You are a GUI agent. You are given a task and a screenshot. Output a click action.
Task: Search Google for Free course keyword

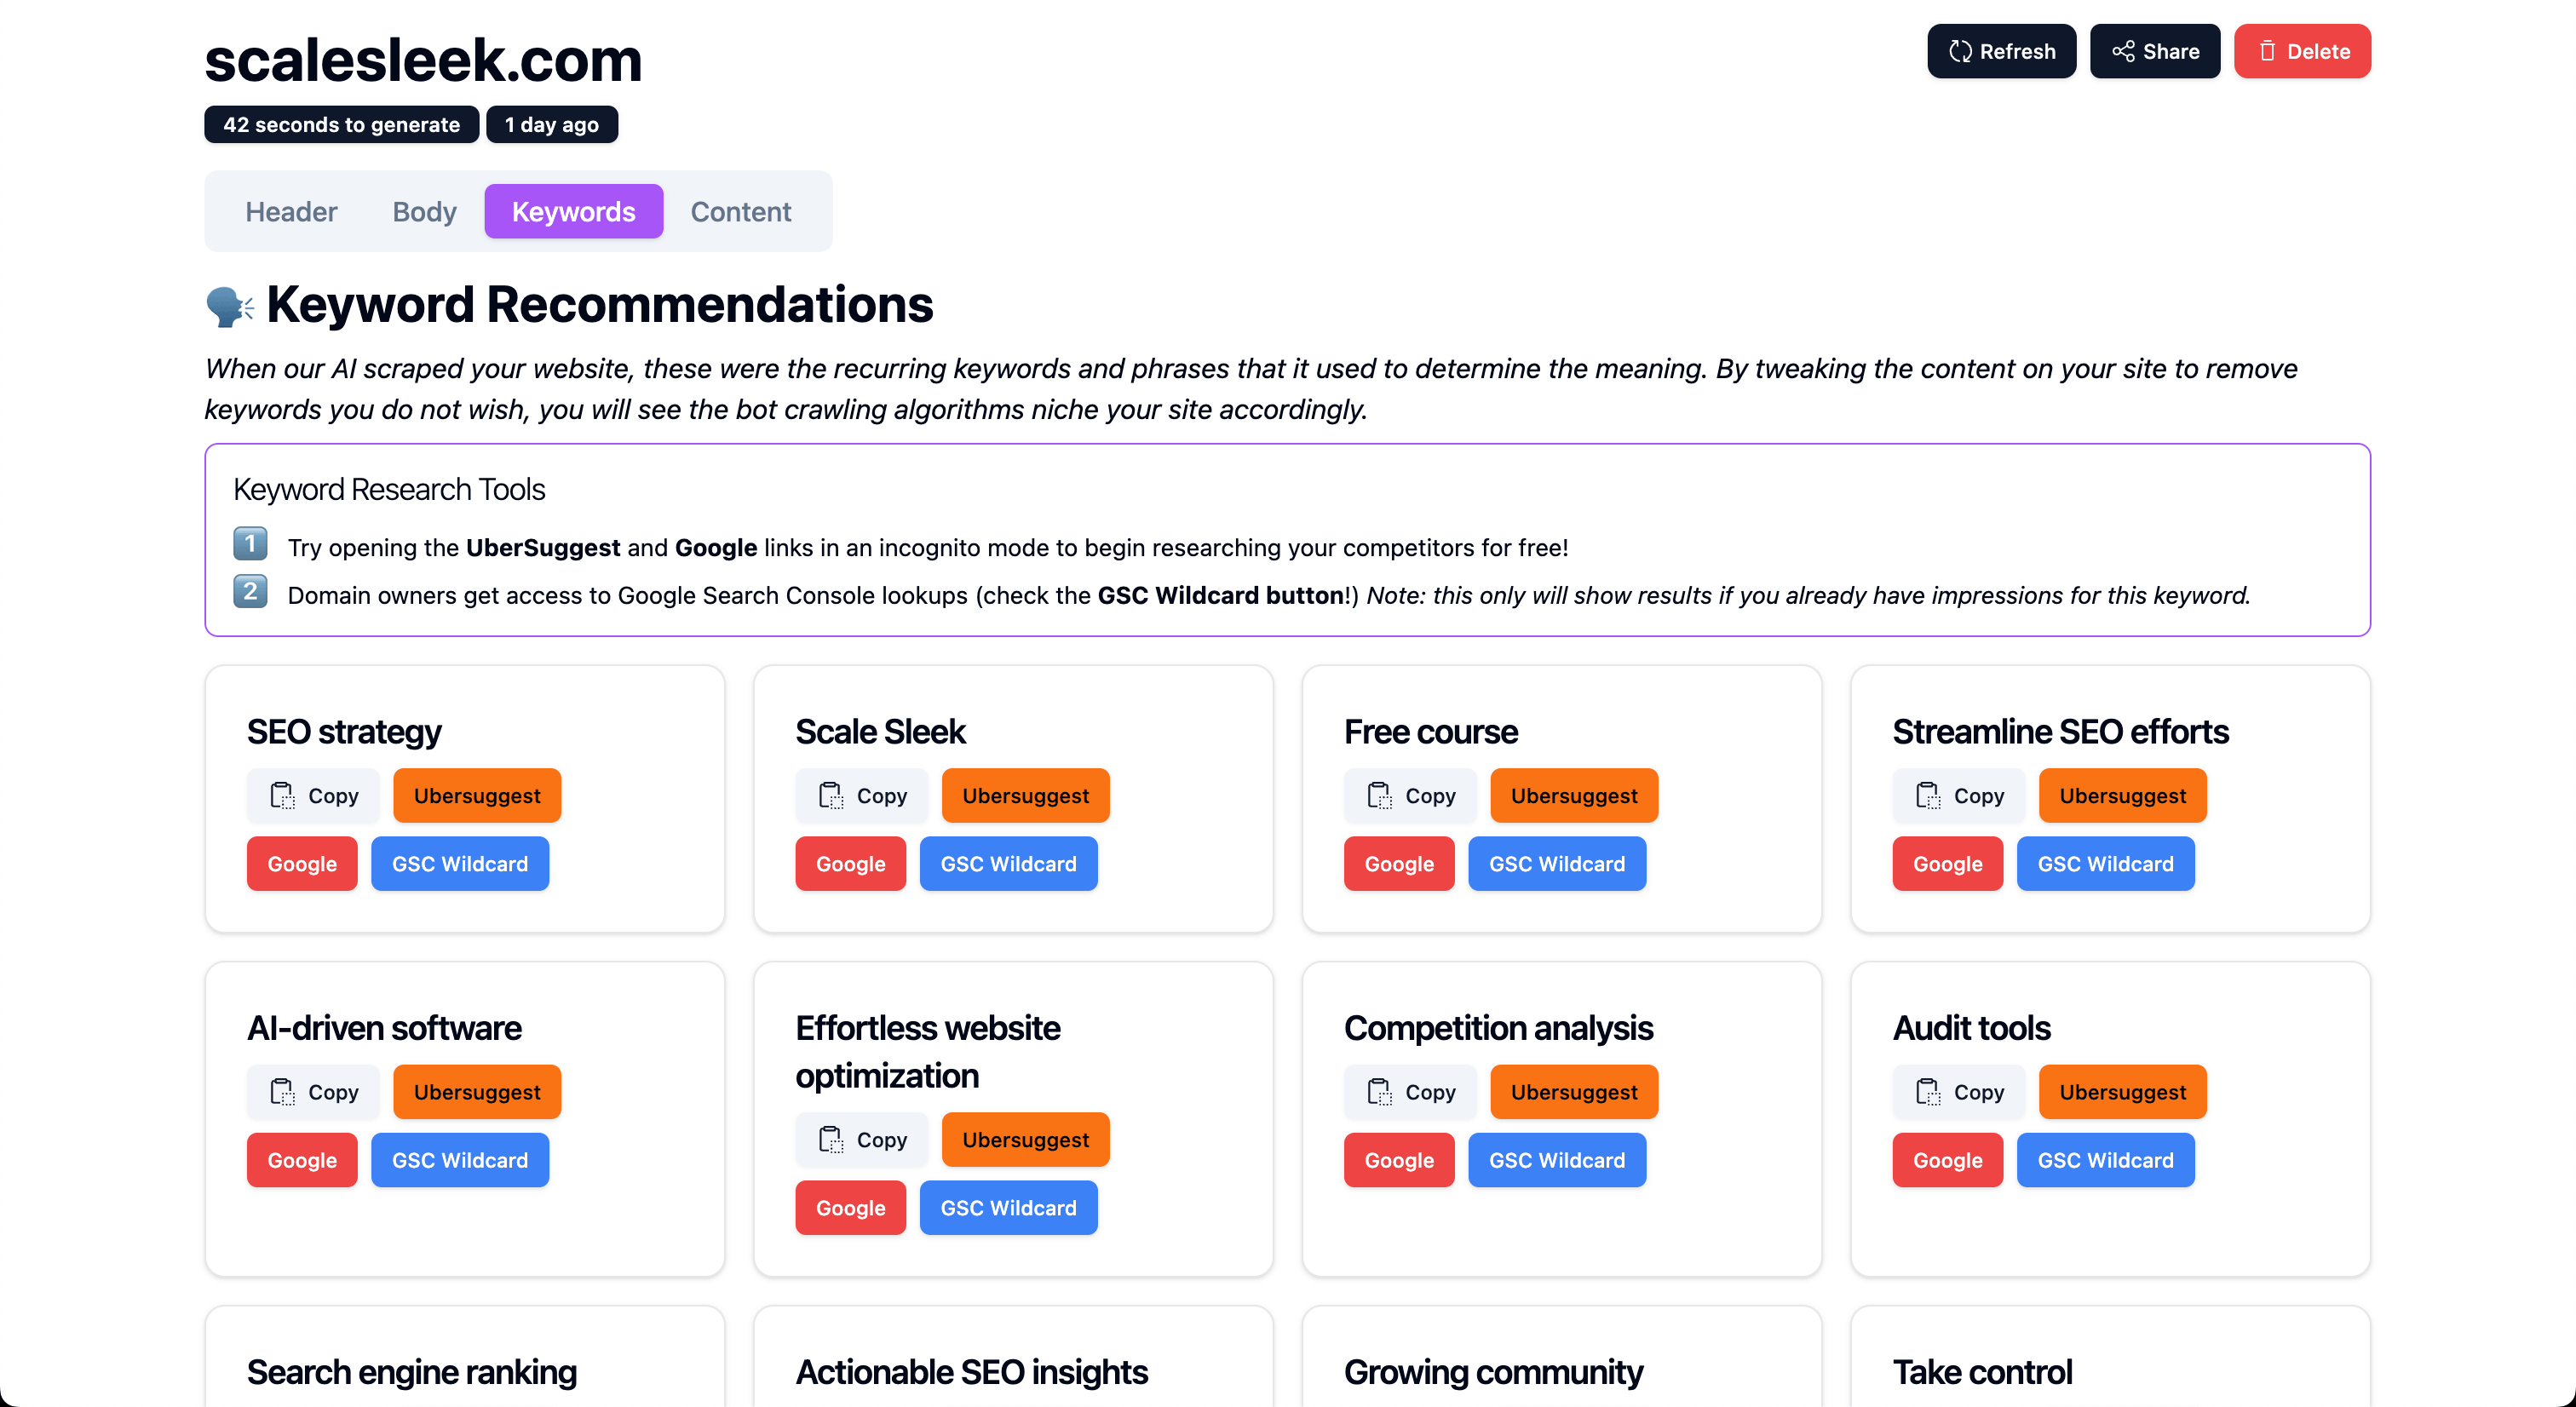[1398, 864]
